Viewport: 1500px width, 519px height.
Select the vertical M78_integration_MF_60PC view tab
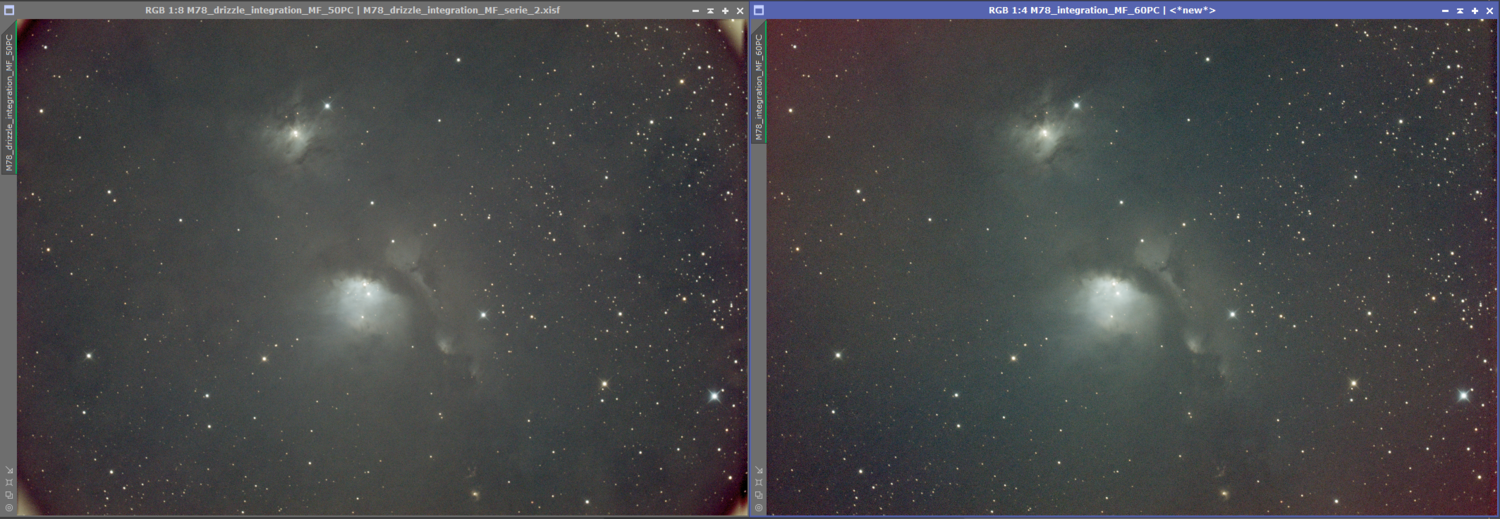(759, 82)
